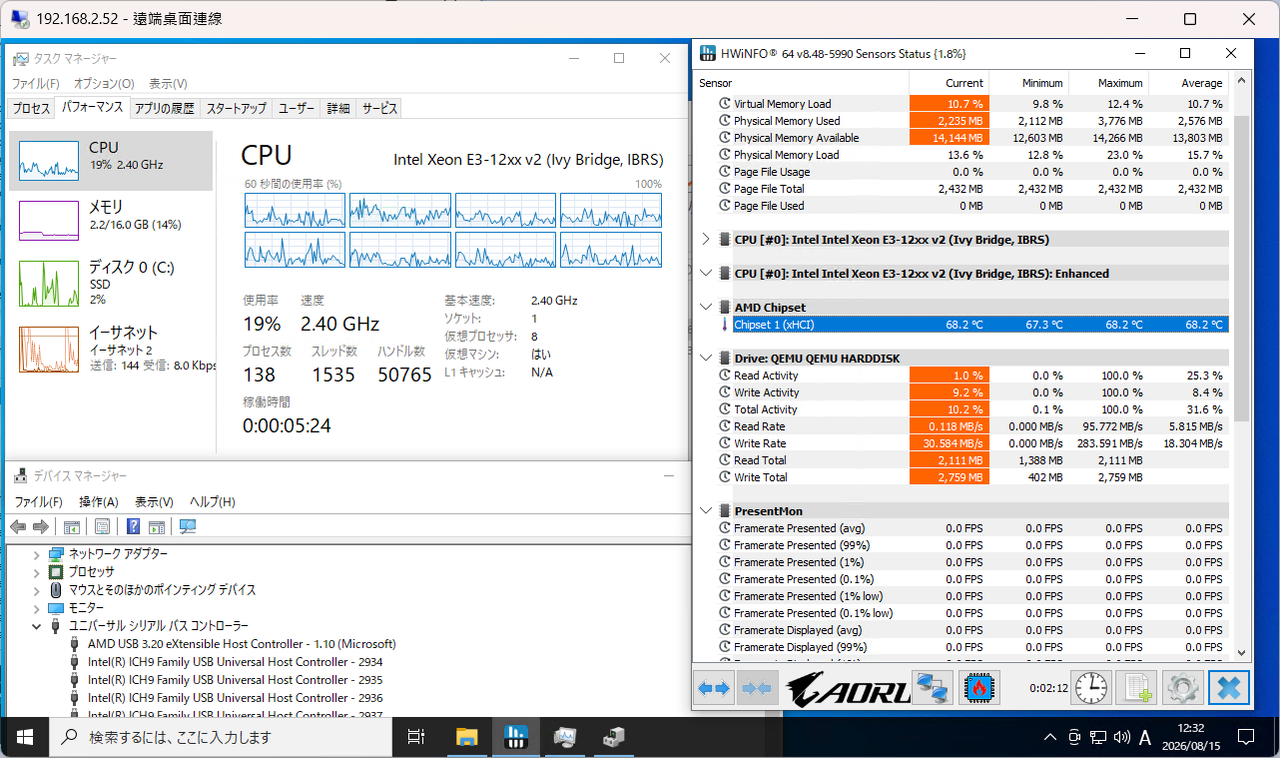
Task: Expand プロセッサ node in Device Manager
Action: click(x=37, y=572)
